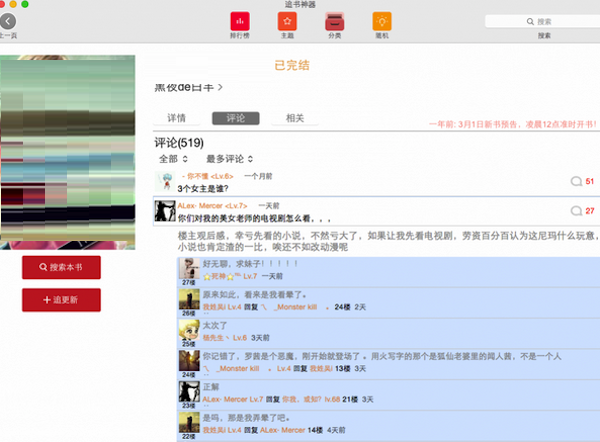Open the 随机 lightbulb icon
The image size is (600, 442).
(382, 21)
